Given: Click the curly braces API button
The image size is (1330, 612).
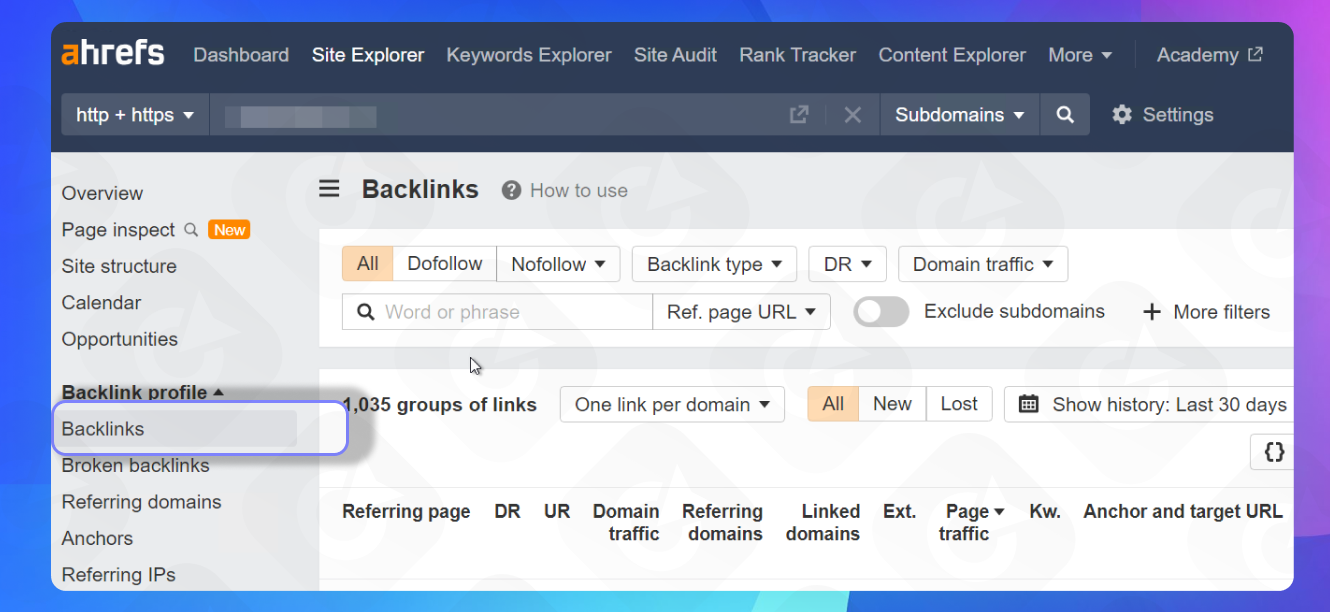Looking at the screenshot, I should [1273, 452].
